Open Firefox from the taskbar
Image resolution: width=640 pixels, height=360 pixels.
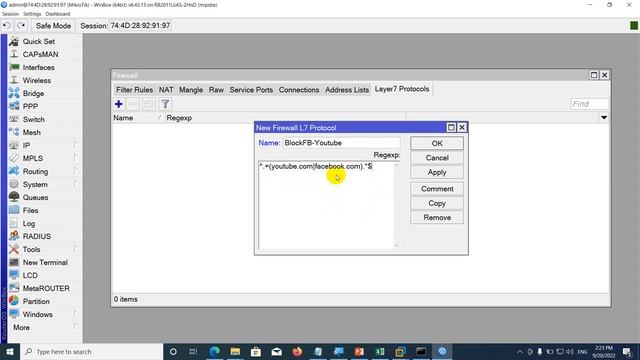click(297, 351)
